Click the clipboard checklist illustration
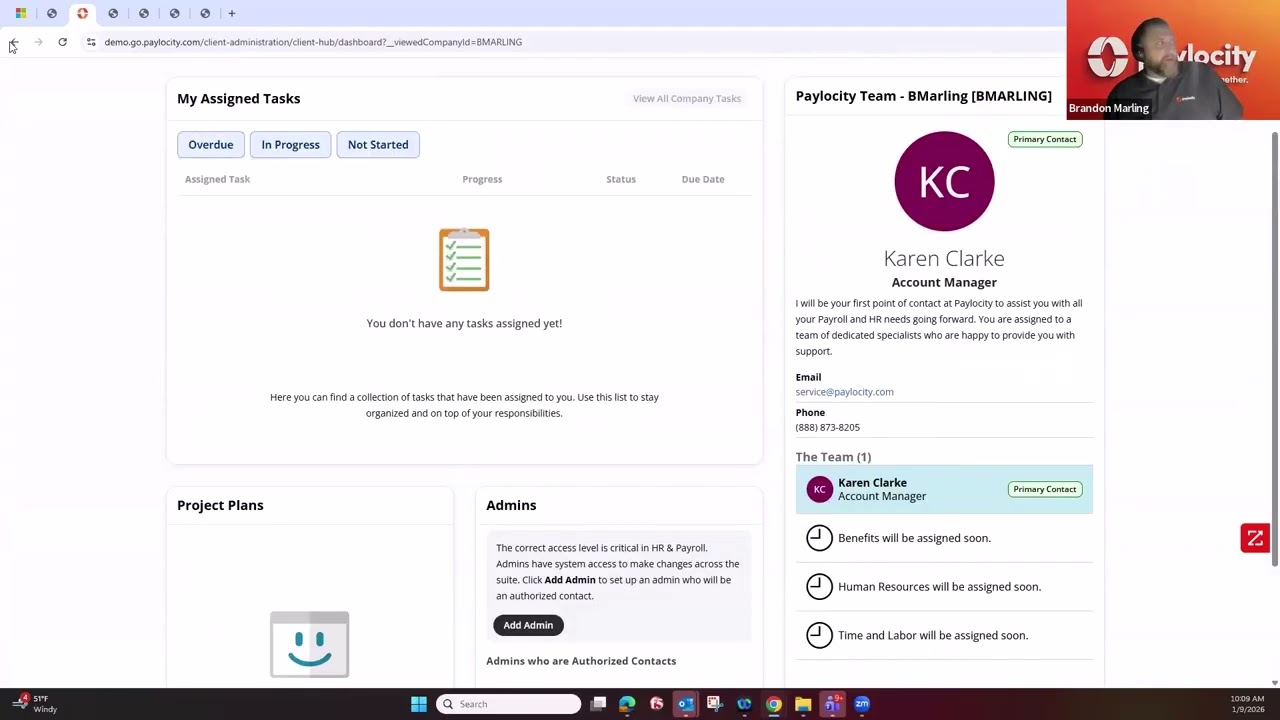 pos(464,260)
